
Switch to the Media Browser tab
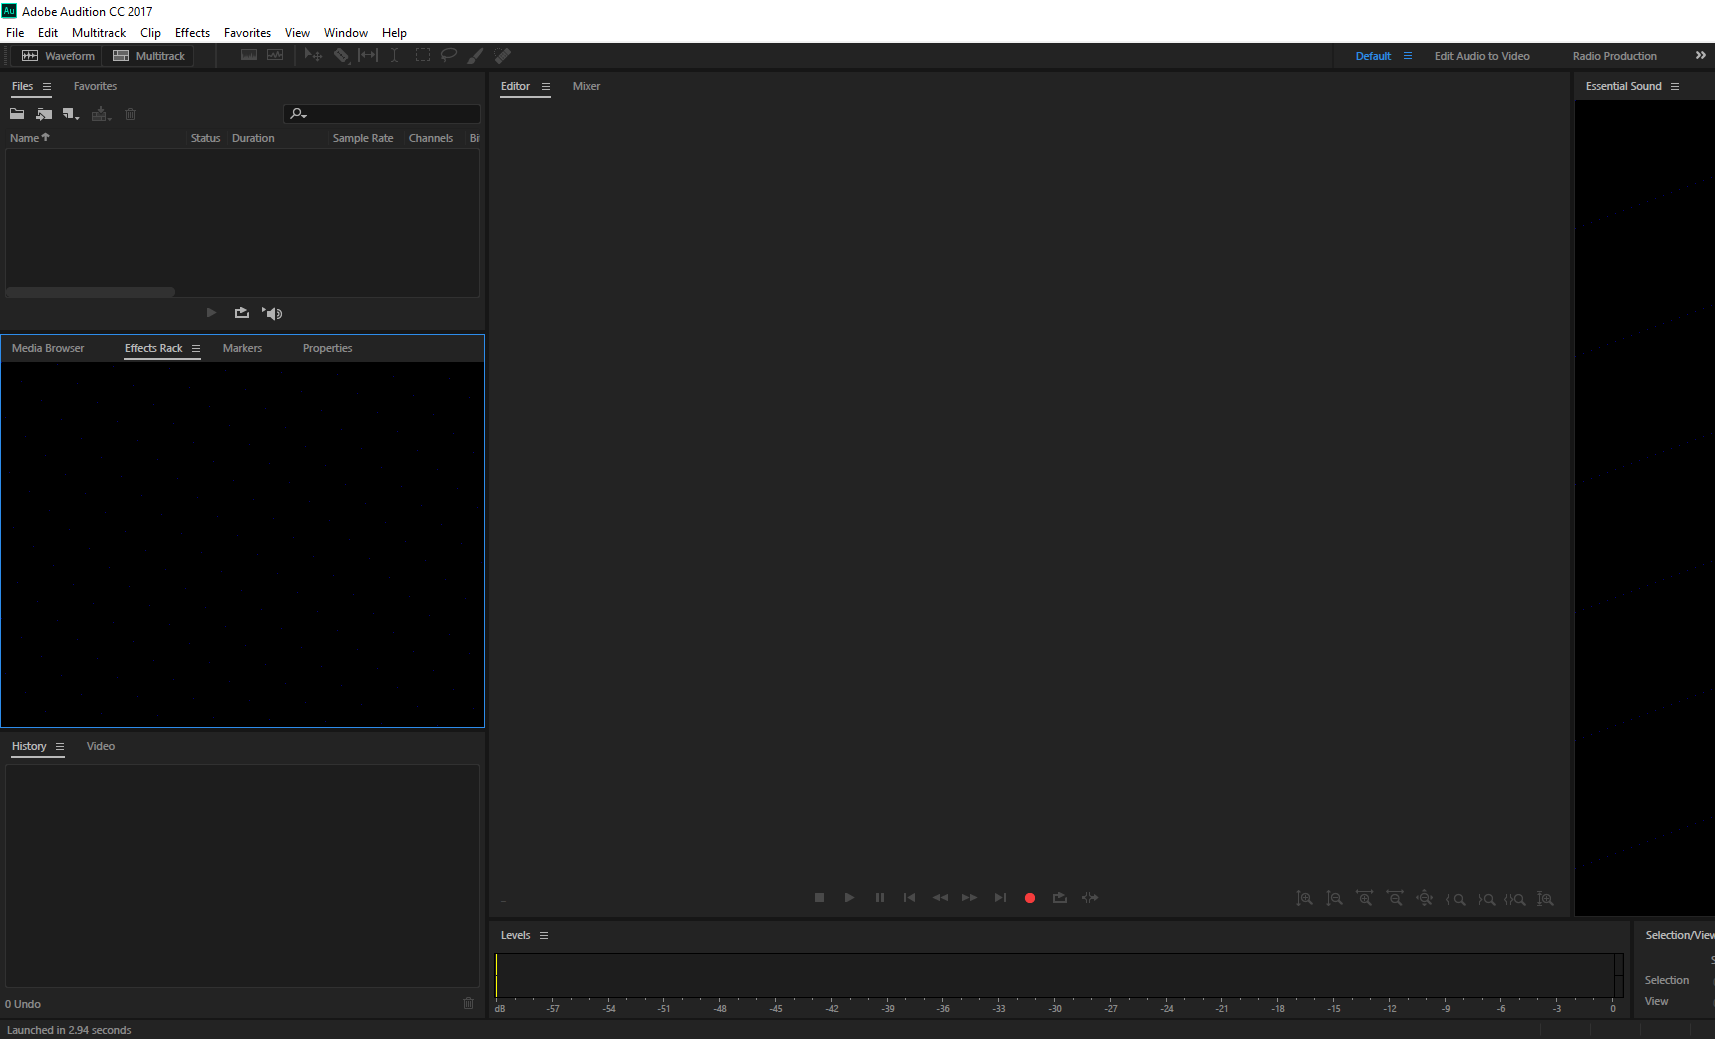click(47, 348)
